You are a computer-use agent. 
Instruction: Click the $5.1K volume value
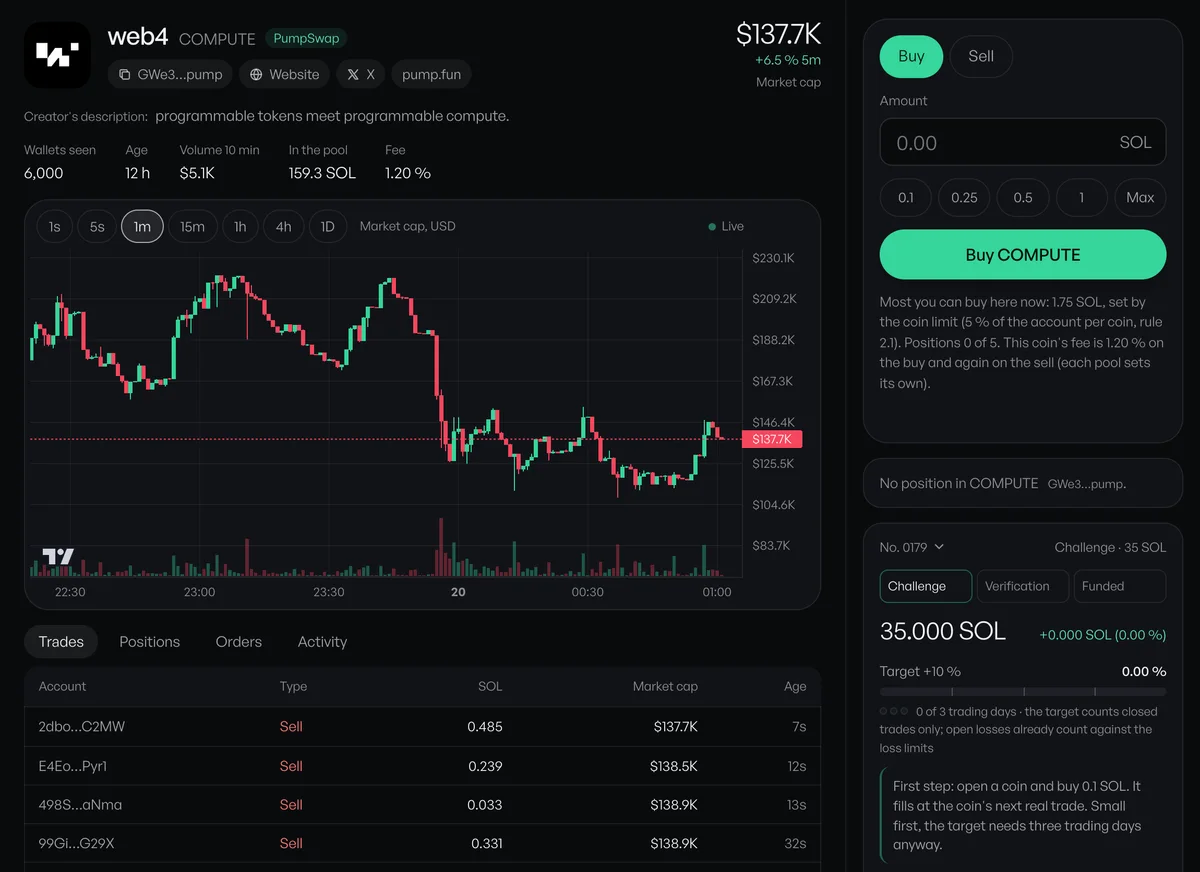tap(197, 173)
